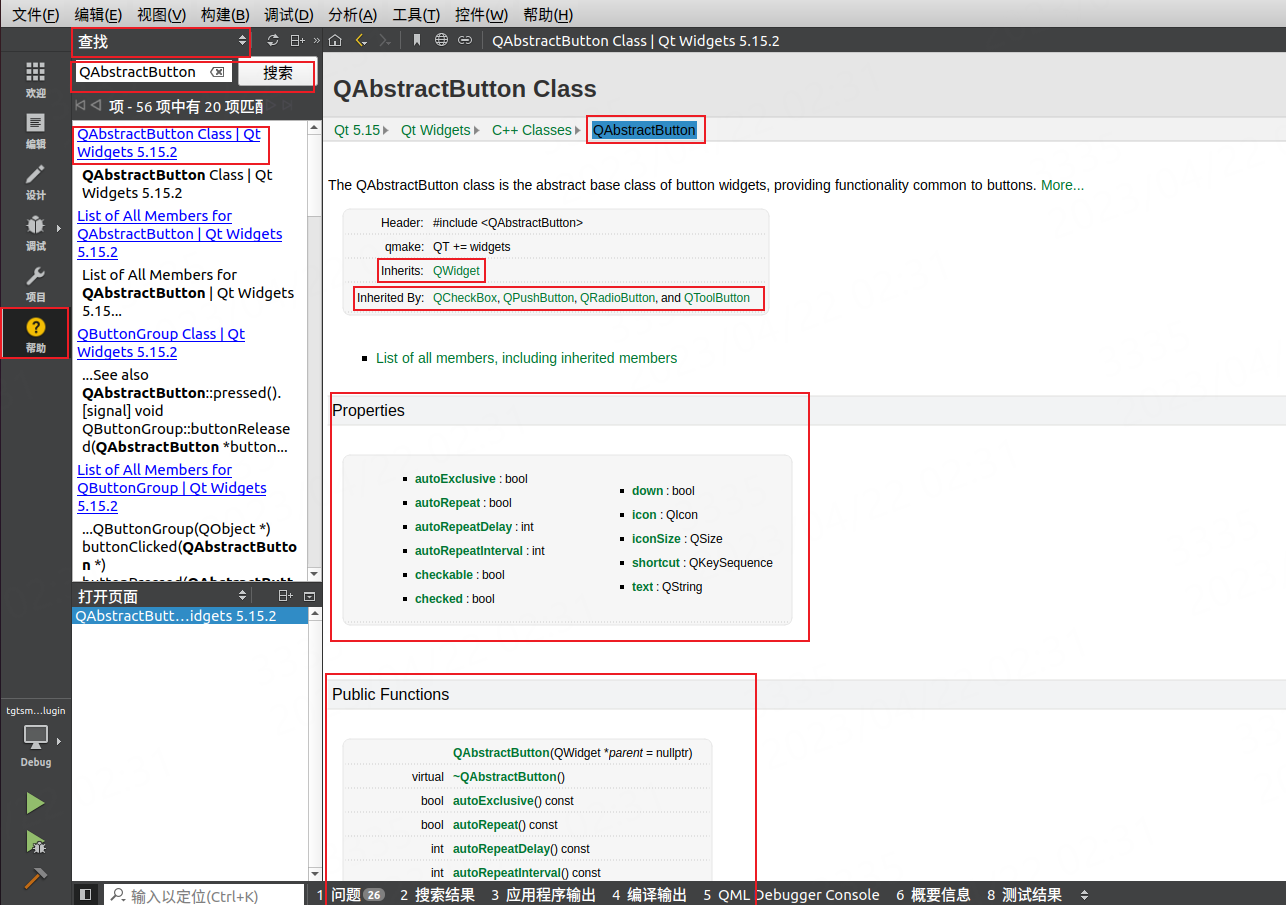This screenshot has width=1286, height=905.
Task: Open QButtonGroup Class search result link
Action: [161, 343]
